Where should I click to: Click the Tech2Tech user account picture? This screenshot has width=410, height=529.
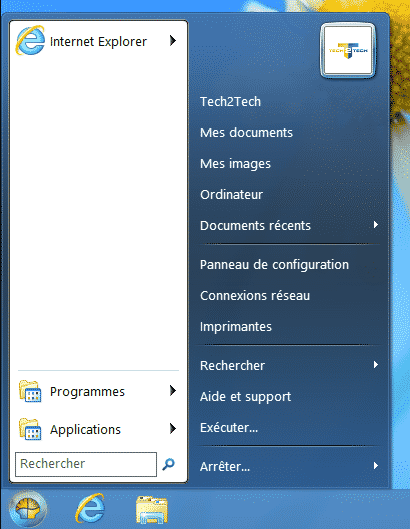[348, 51]
